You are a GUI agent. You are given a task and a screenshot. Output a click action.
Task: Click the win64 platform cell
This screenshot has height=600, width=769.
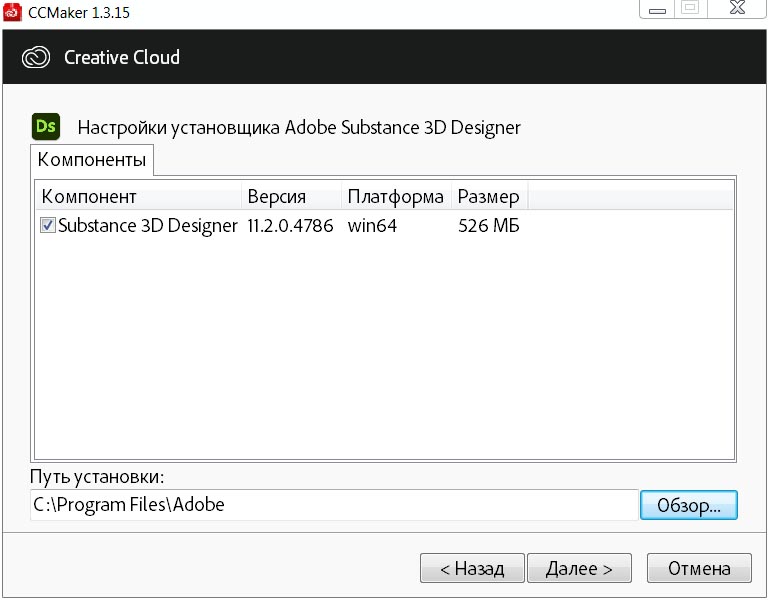(372, 226)
